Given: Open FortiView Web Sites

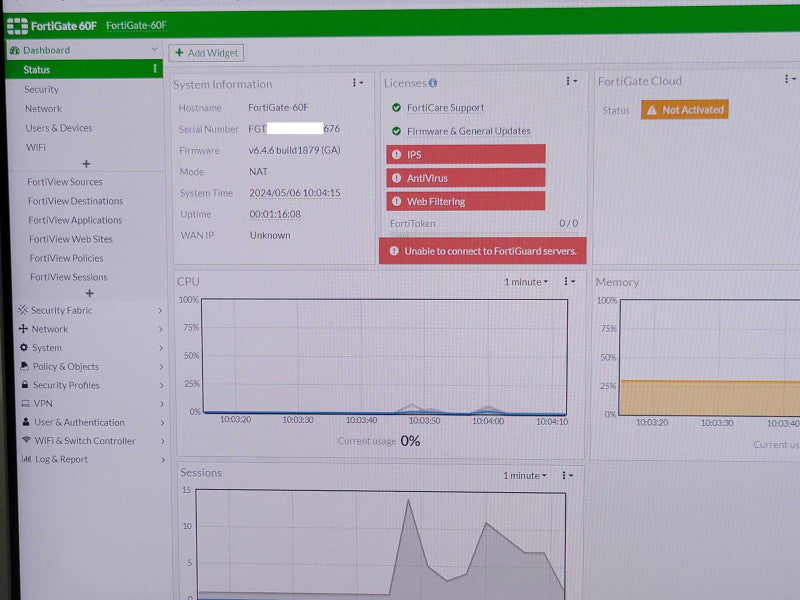Looking at the screenshot, I should [70, 239].
